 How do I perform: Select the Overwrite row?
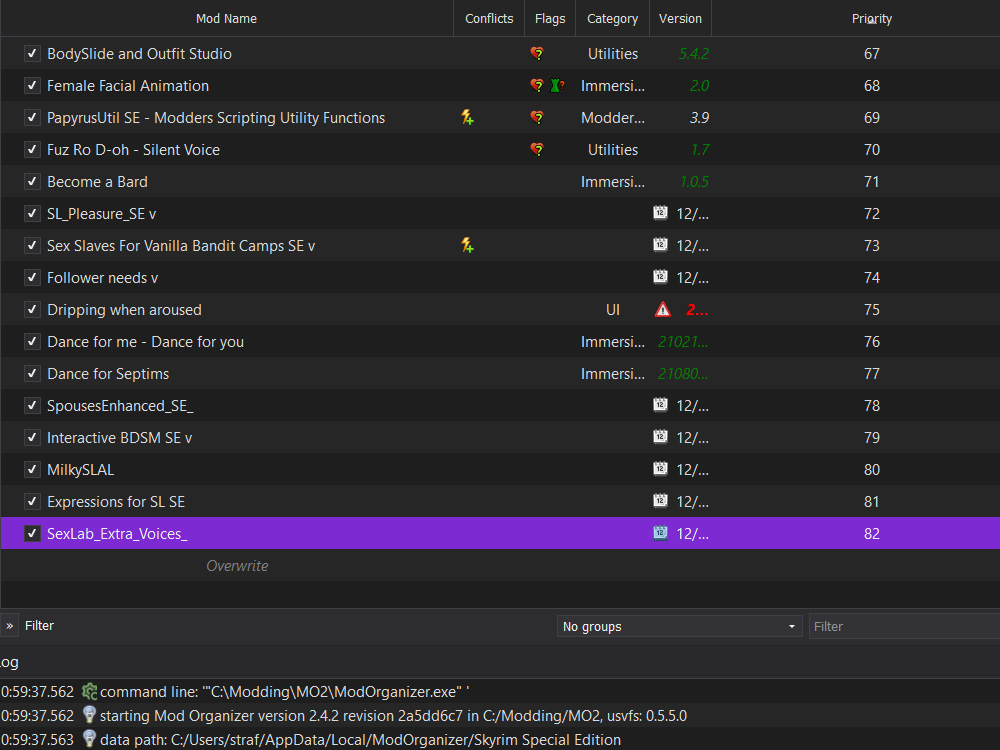pyautogui.click(x=500, y=565)
